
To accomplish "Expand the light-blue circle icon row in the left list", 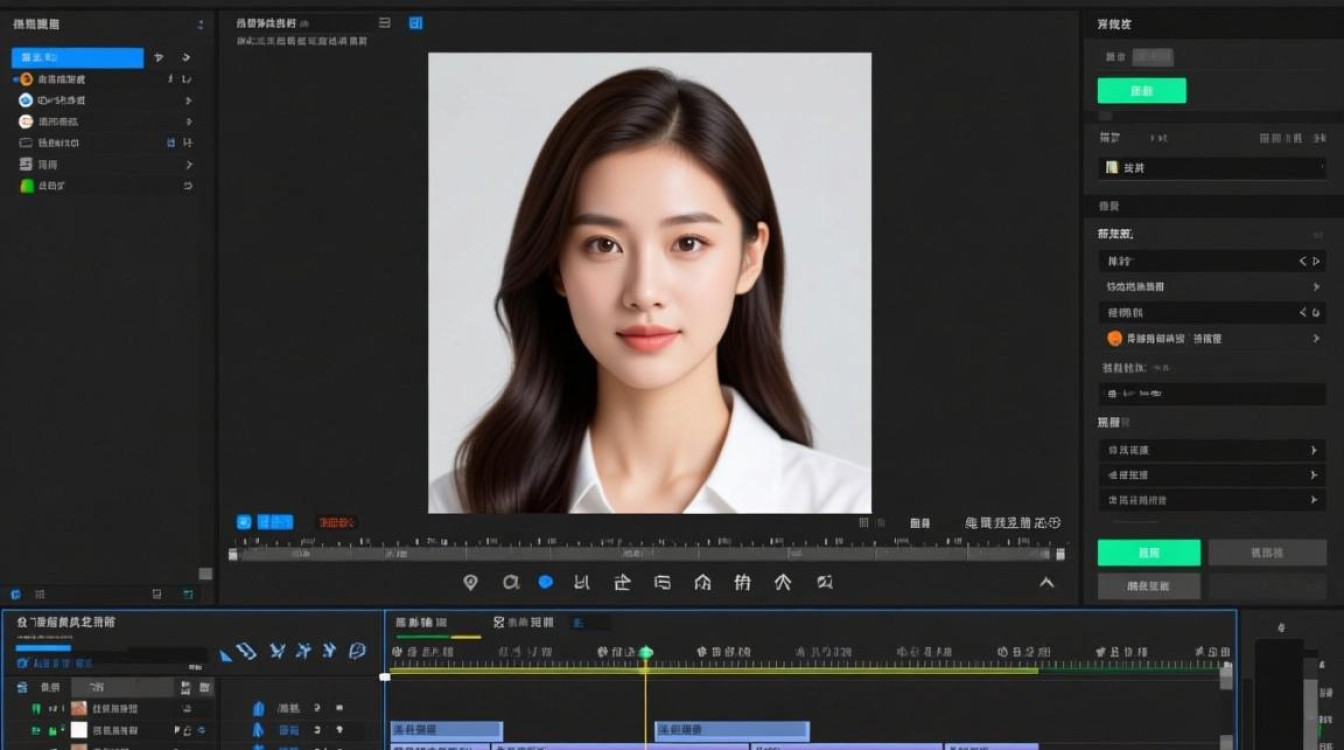I will (x=105, y=100).
